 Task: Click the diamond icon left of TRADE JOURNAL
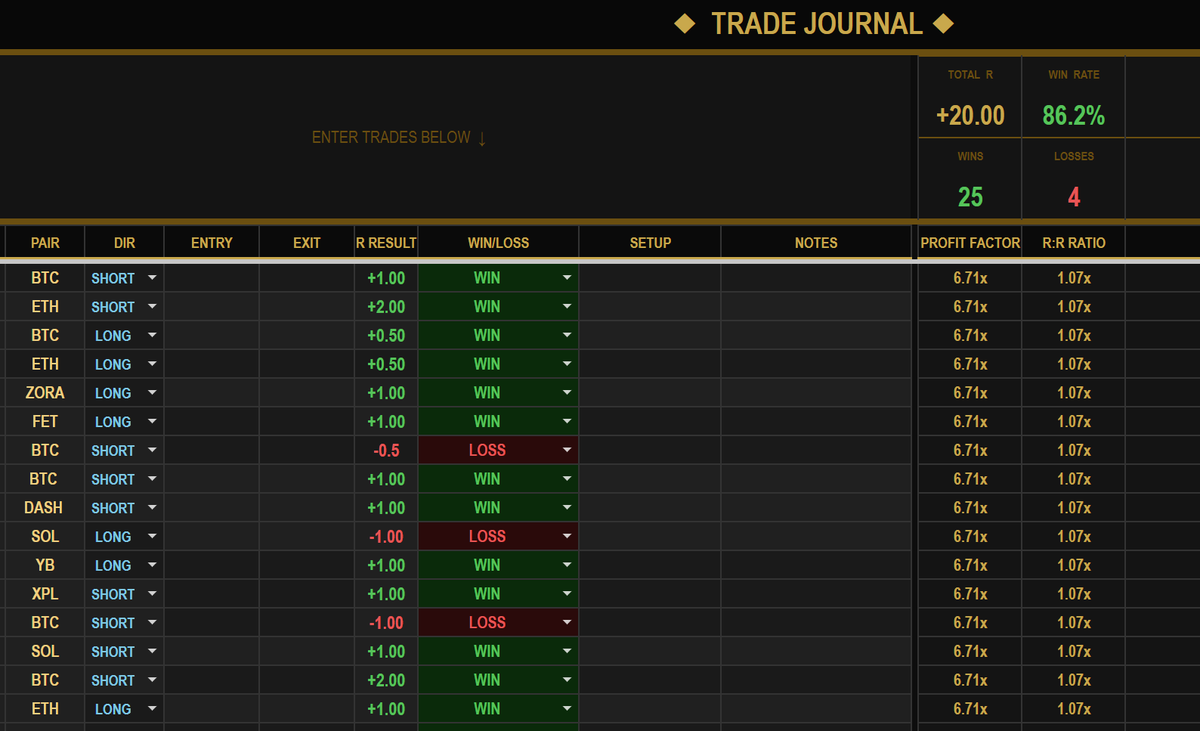[685, 23]
